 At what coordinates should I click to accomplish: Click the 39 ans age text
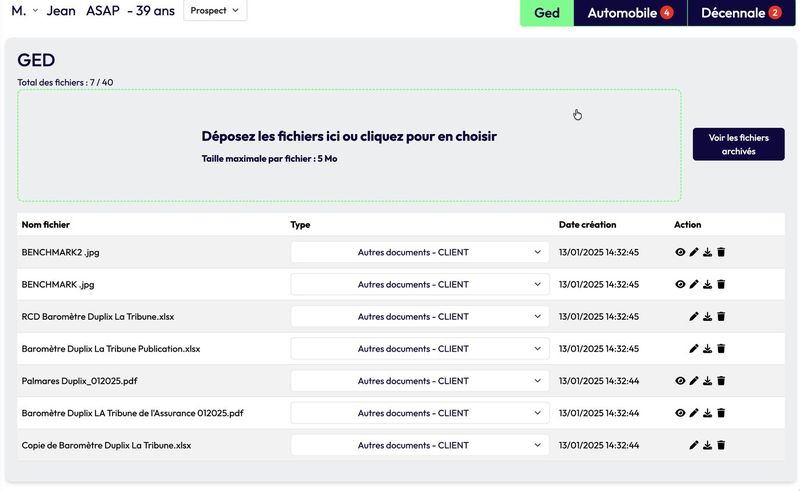point(155,11)
